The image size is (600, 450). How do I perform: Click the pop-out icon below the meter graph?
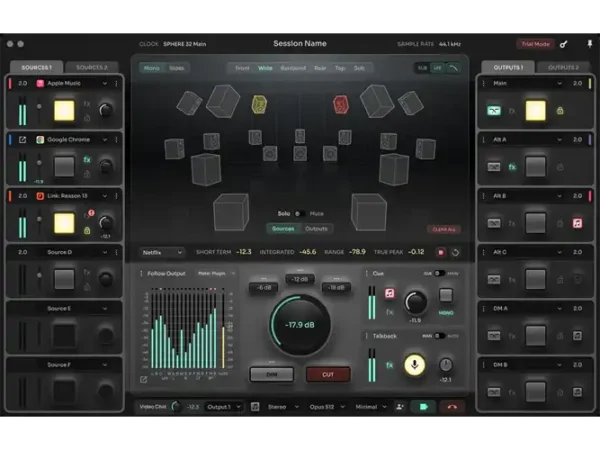[143, 379]
